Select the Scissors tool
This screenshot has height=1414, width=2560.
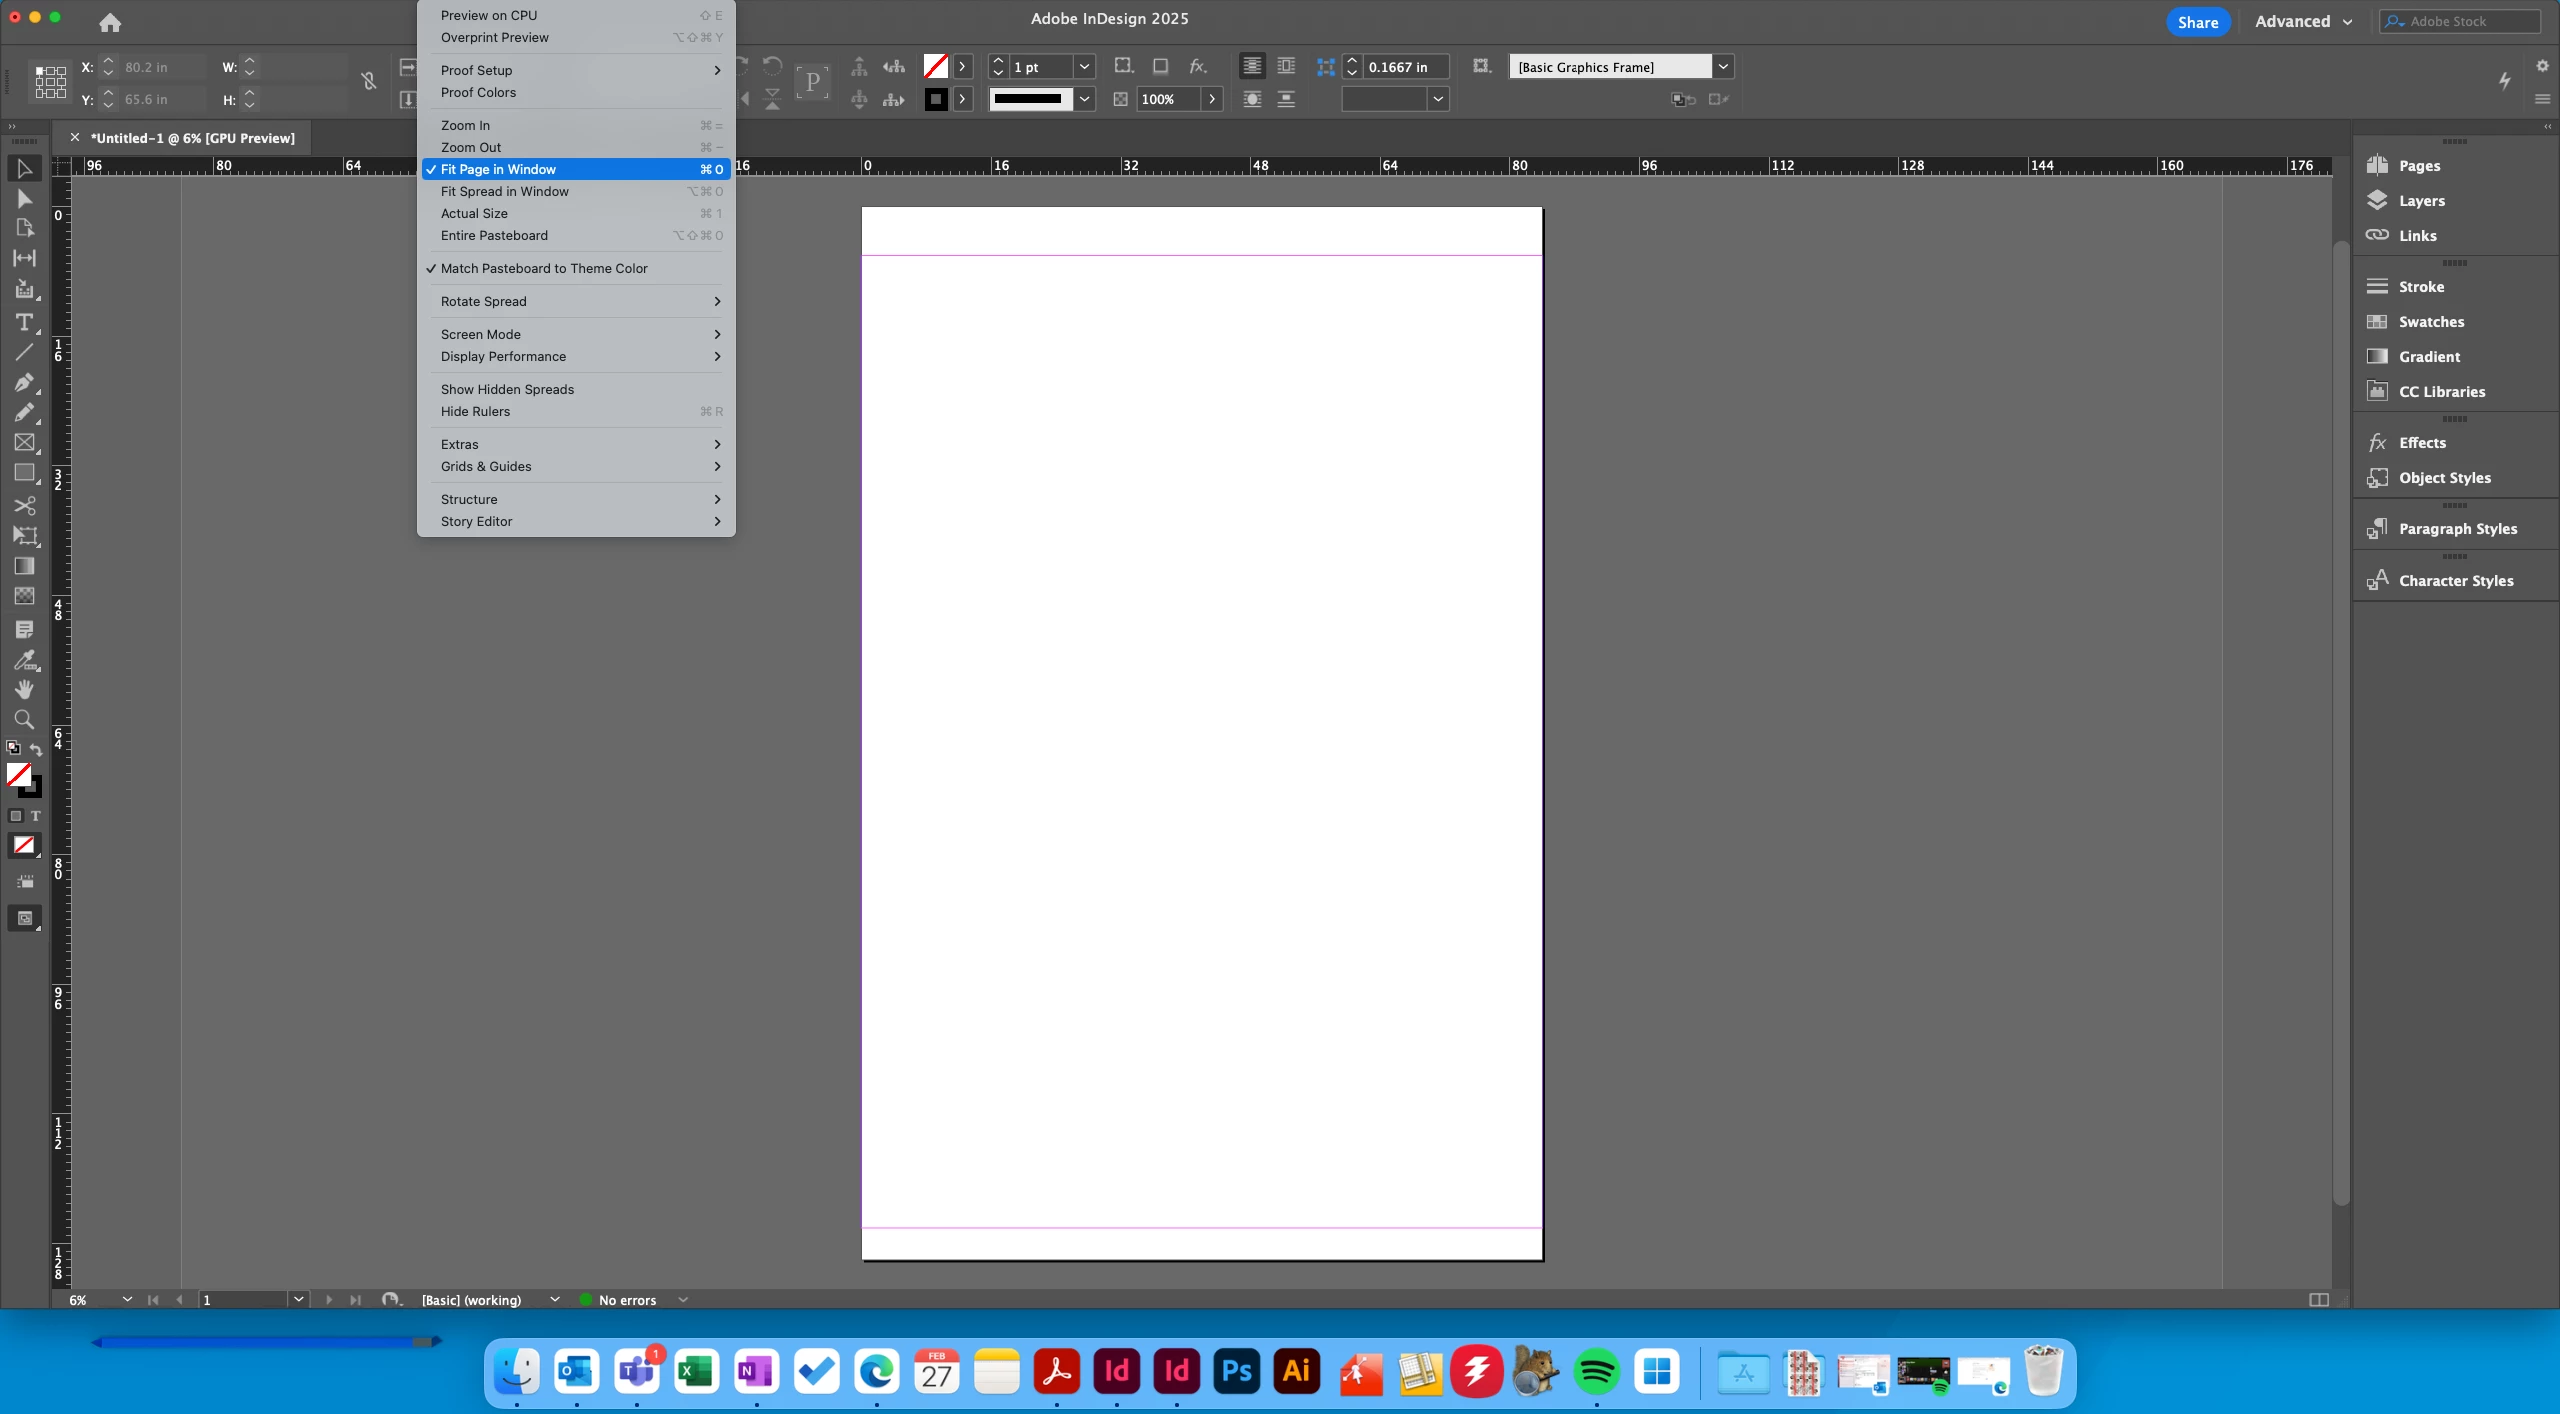pos(24,505)
